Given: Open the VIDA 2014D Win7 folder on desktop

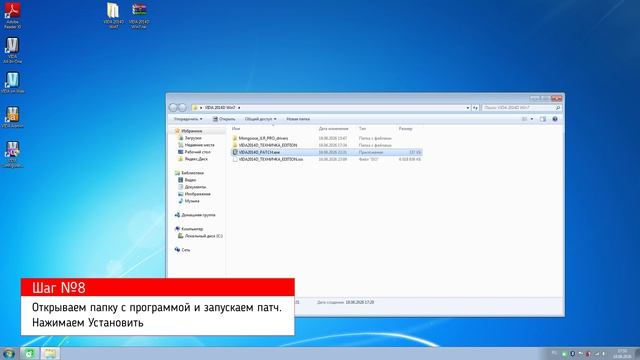Looking at the screenshot, I should (113, 16).
